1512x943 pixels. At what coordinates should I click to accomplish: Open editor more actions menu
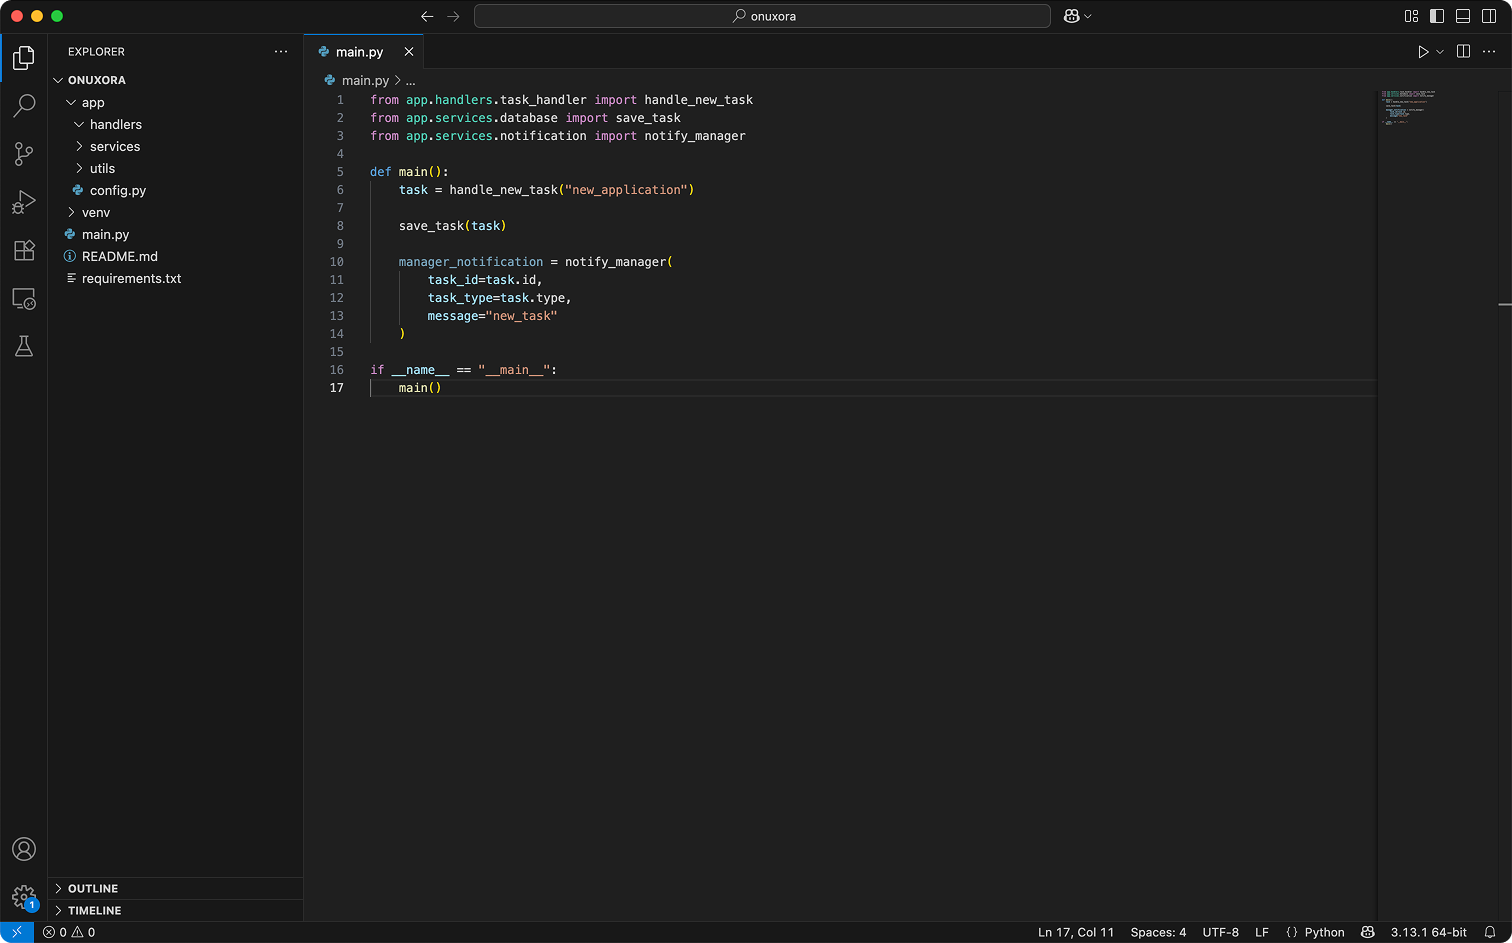coord(1490,52)
